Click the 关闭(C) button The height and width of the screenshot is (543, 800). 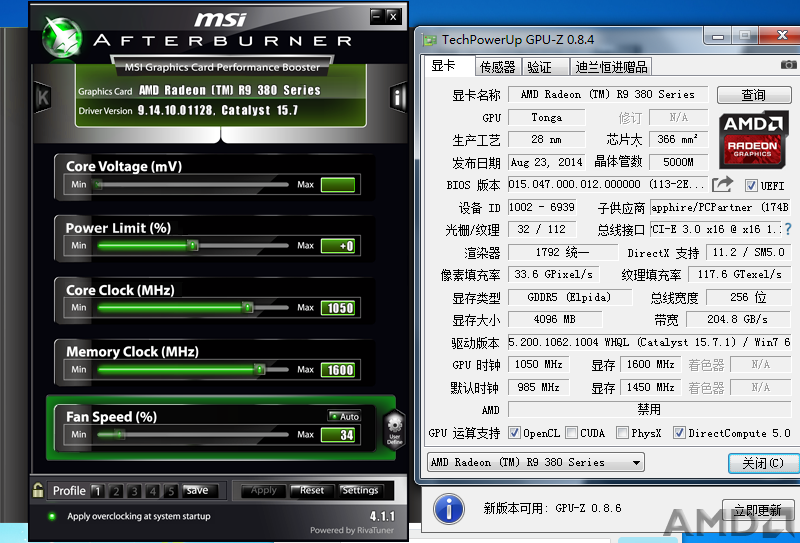click(x=763, y=463)
